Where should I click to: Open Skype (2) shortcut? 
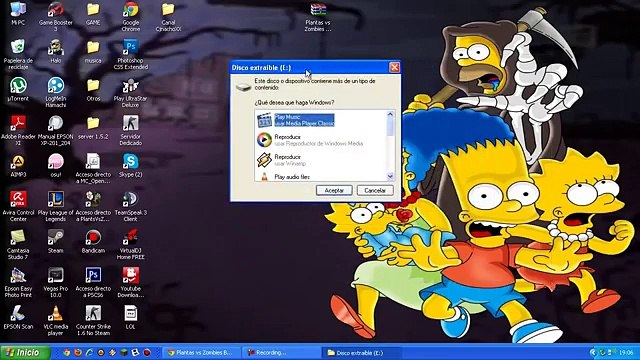pos(131,165)
